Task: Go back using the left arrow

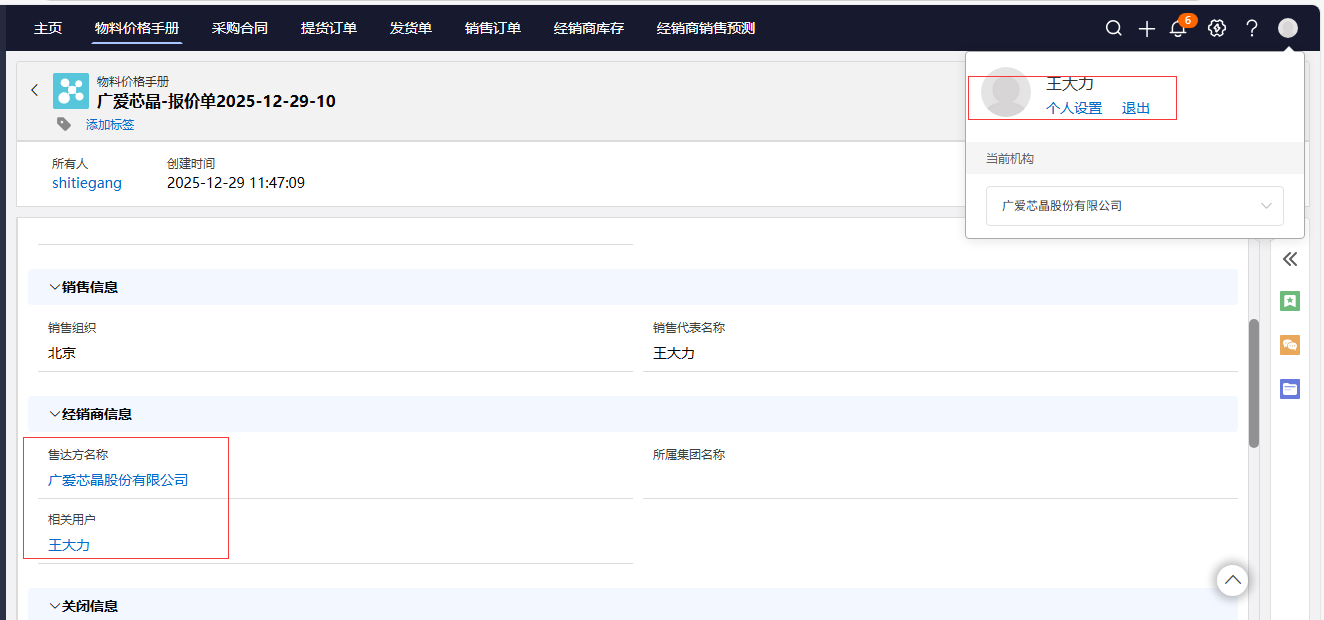Action: pyautogui.click(x=34, y=90)
